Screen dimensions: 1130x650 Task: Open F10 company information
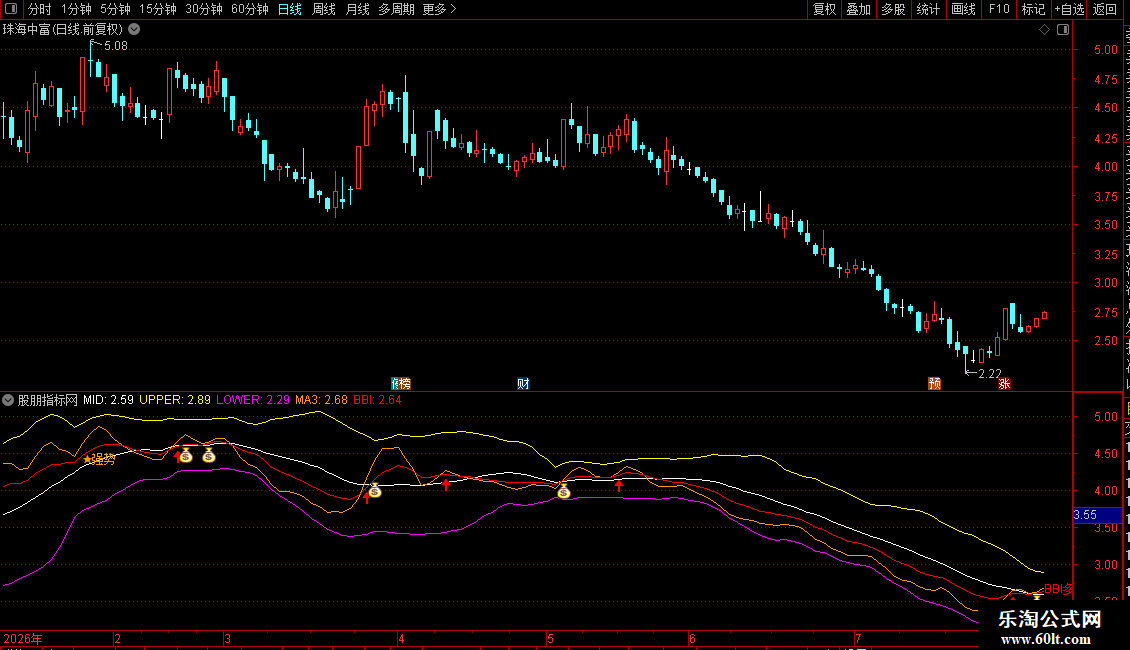tap(999, 9)
